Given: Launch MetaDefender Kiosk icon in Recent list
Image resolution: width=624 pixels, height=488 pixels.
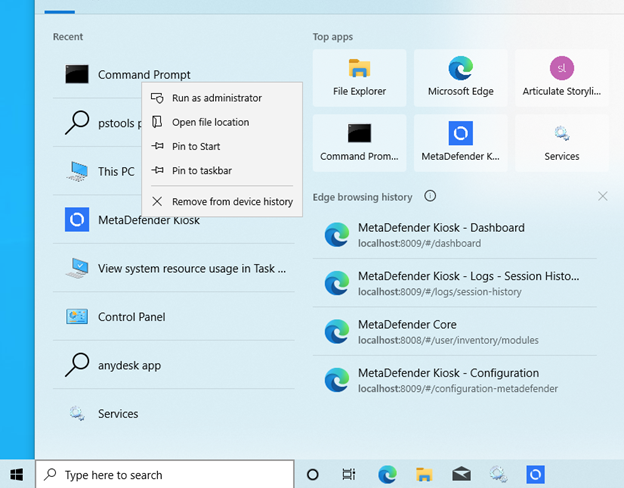Looking at the screenshot, I should [x=77, y=219].
